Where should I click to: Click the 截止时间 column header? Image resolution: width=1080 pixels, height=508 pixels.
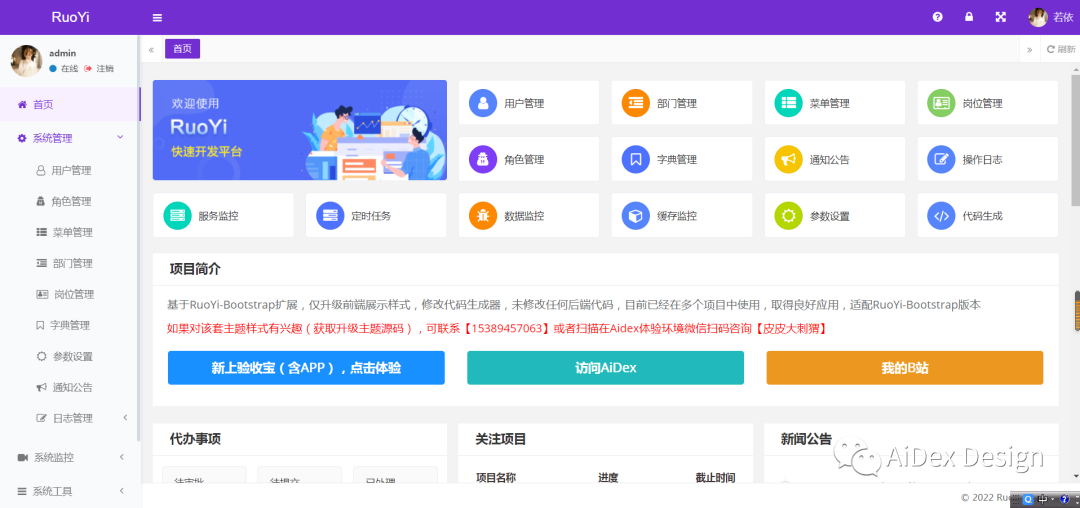click(x=715, y=478)
